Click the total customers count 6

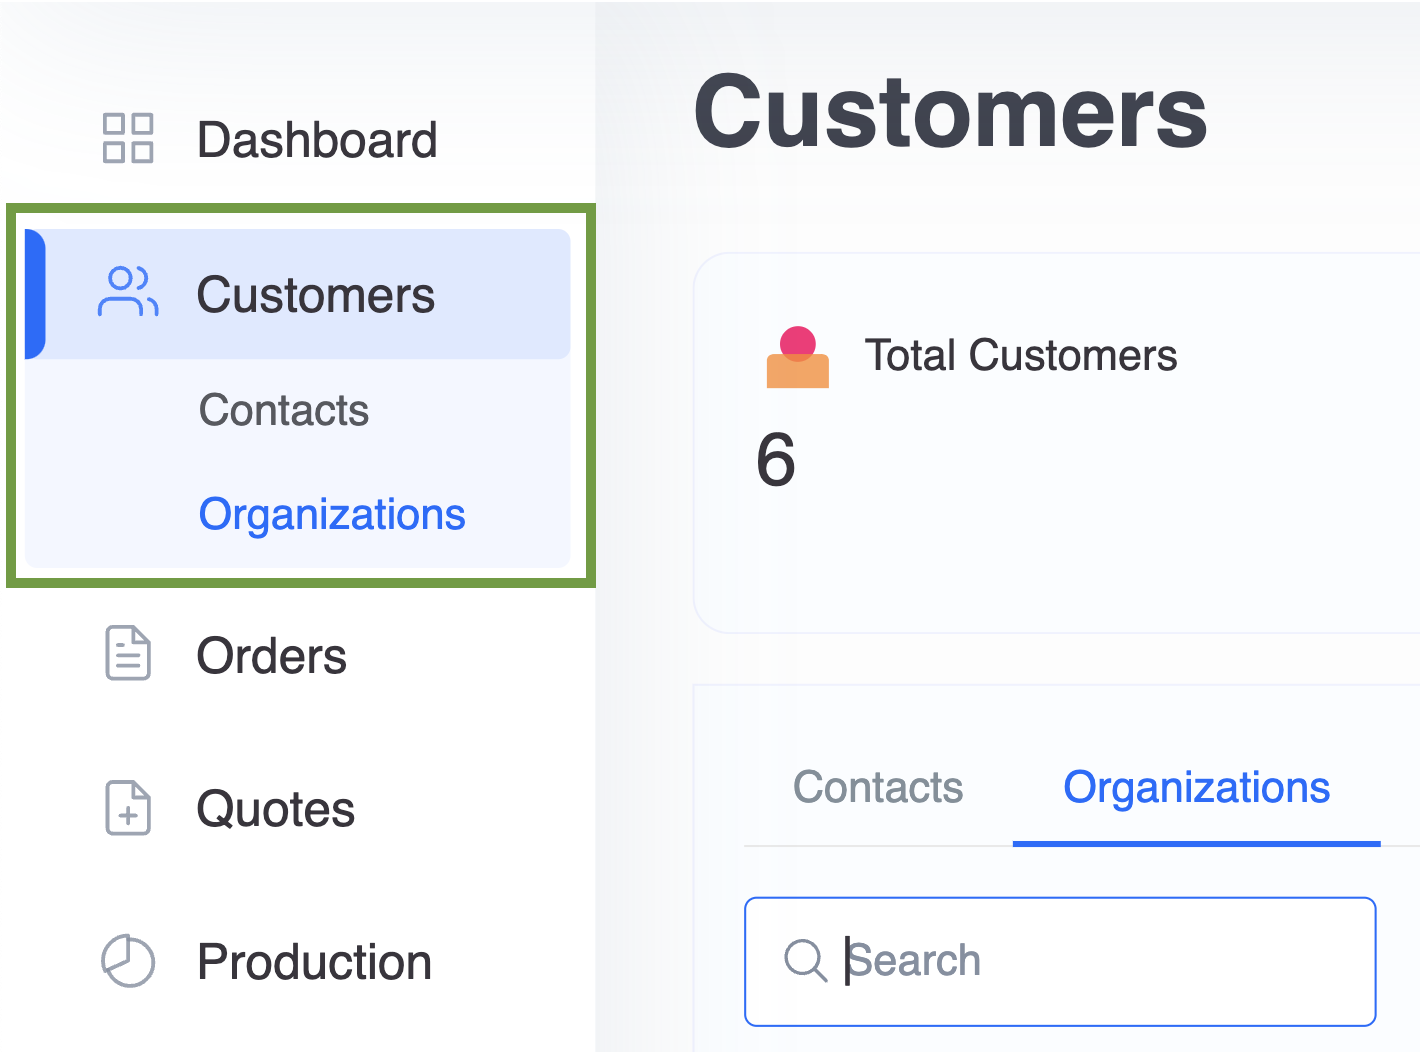point(776,460)
